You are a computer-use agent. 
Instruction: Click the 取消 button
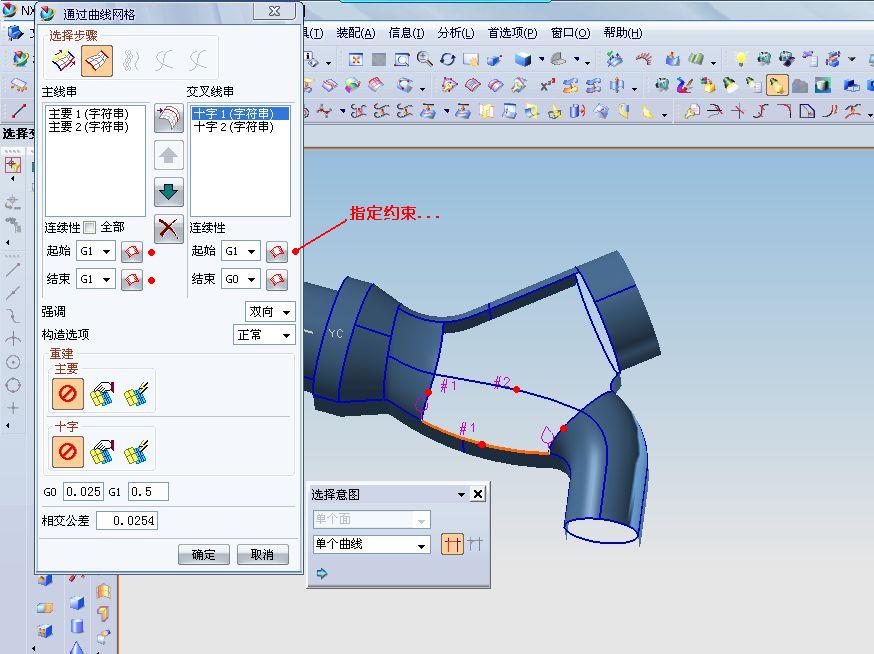tap(263, 555)
